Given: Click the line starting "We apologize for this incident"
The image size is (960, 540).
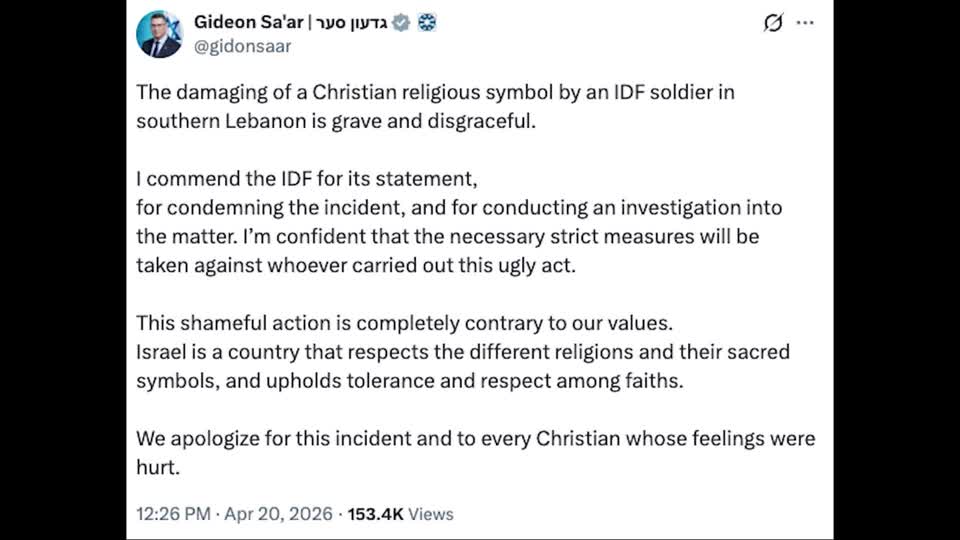Looking at the screenshot, I should (475, 439).
